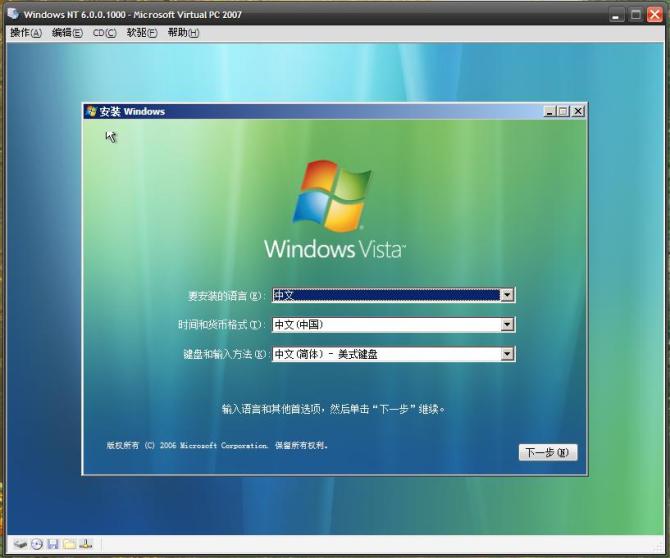670x558 pixels.
Task: Maximize the Virtual PC window
Action: click(636, 15)
